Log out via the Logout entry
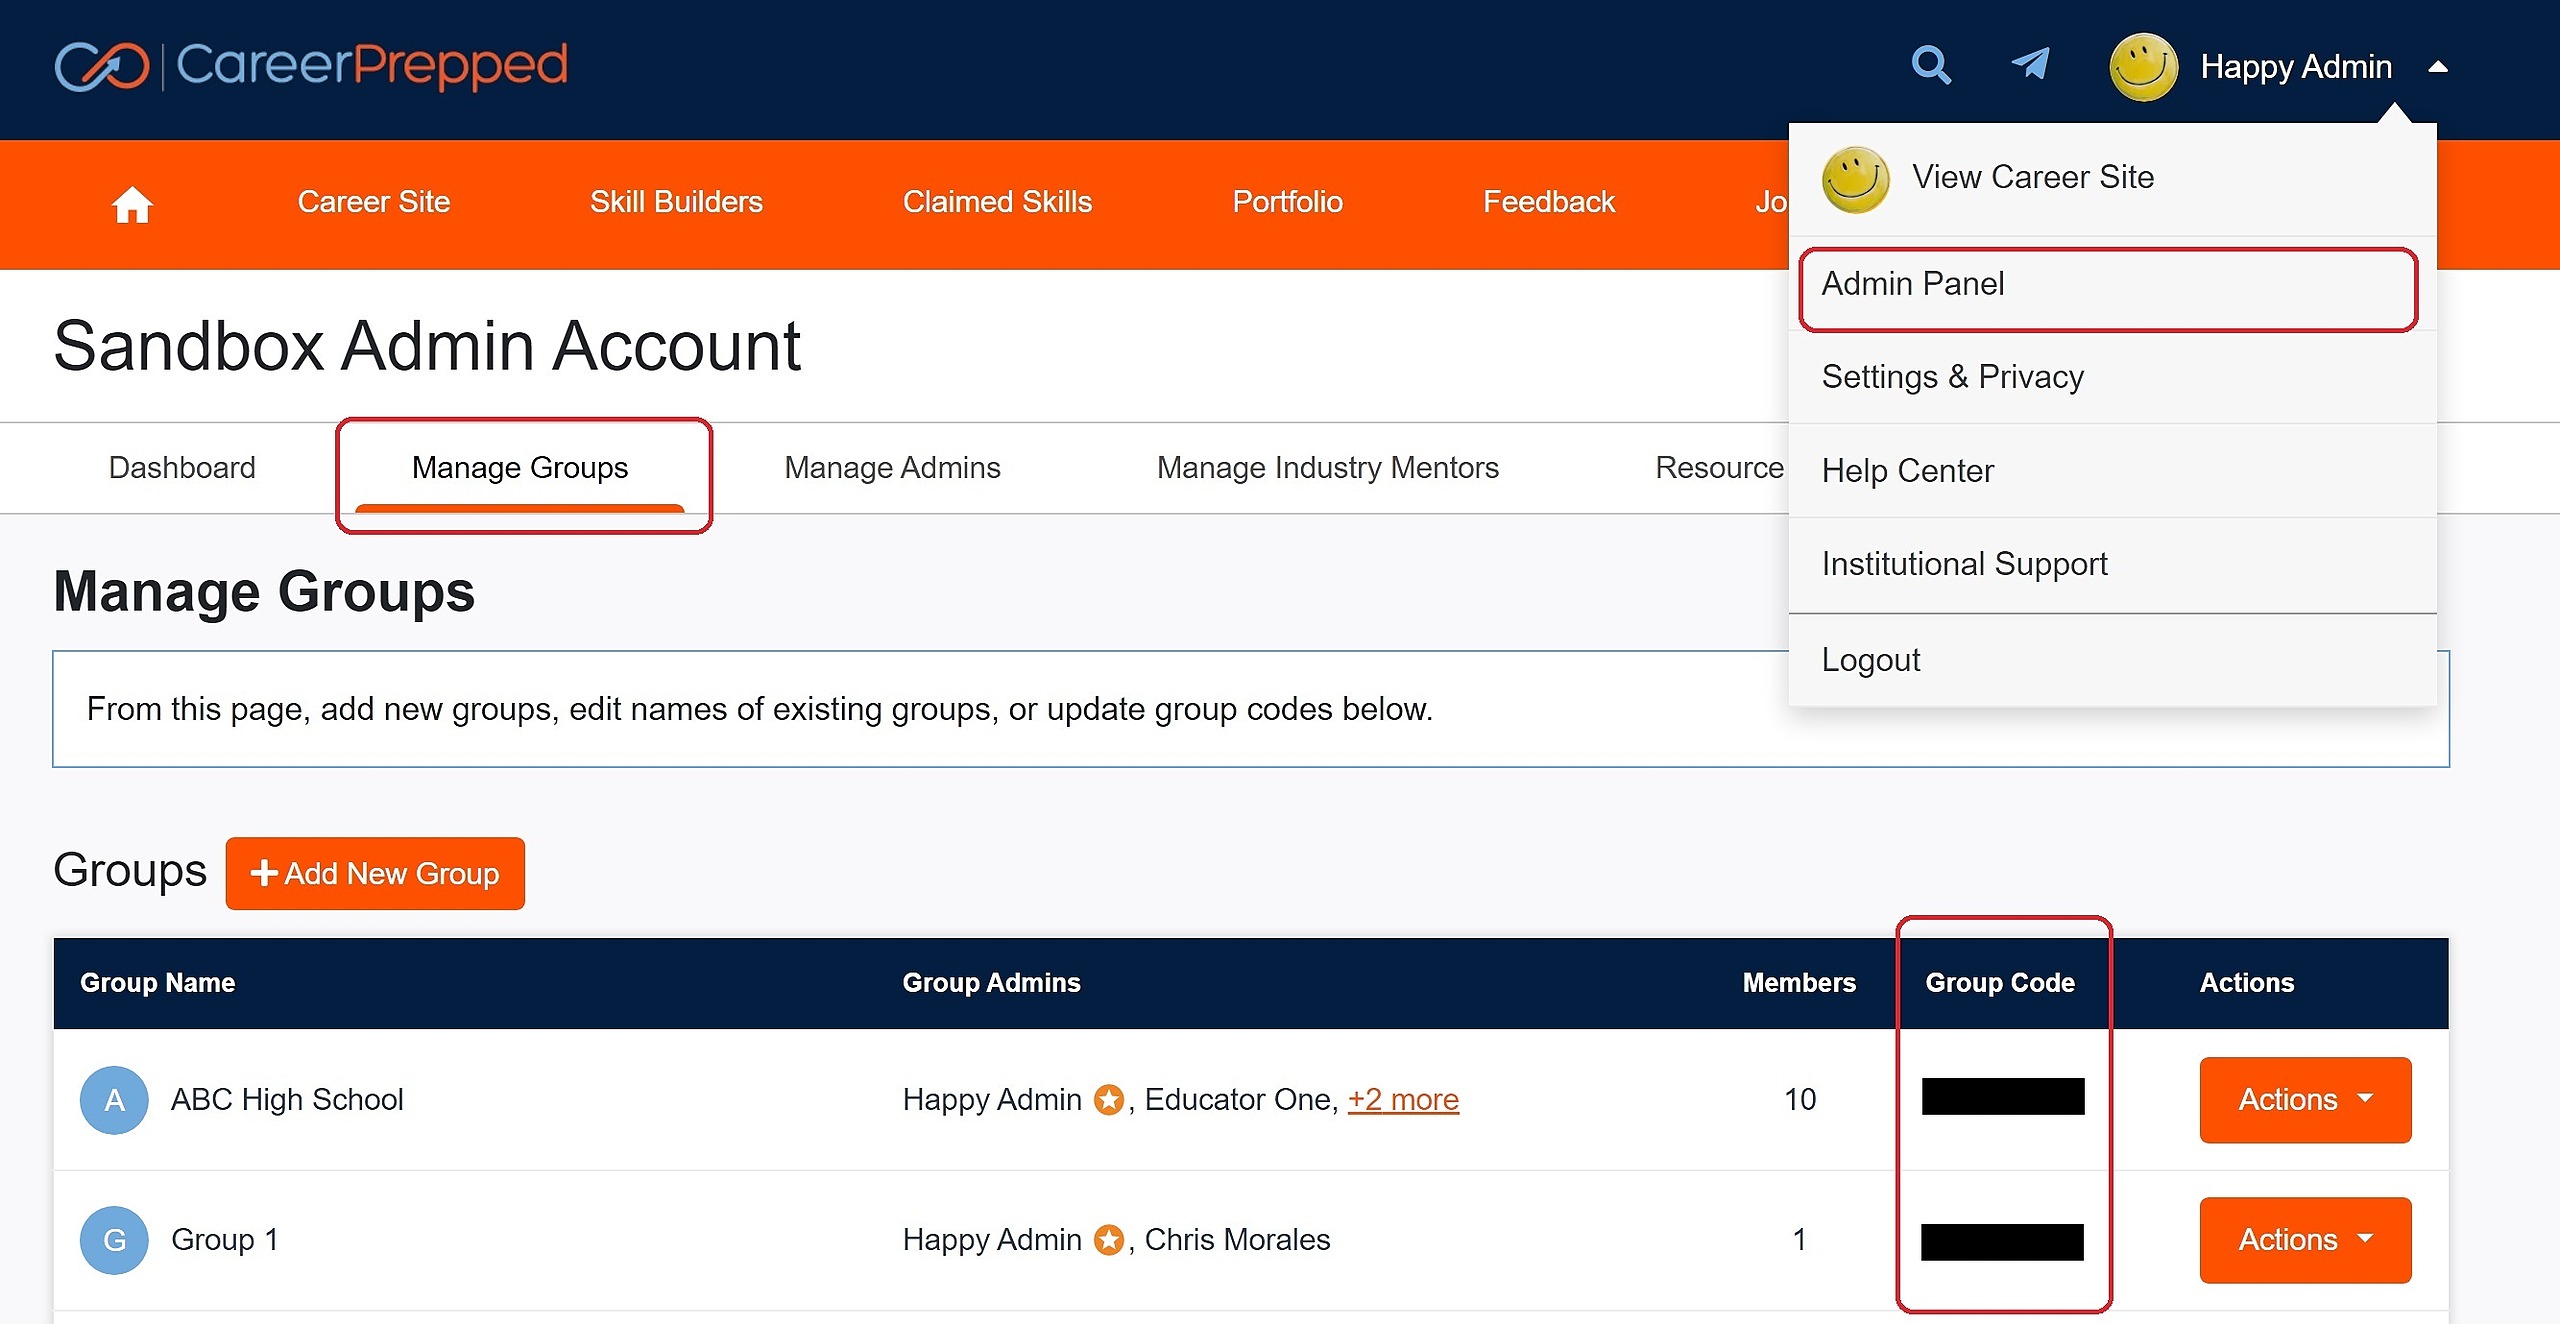Viewport: 2560px width, 1324px height. click(x=2112, y=660)
